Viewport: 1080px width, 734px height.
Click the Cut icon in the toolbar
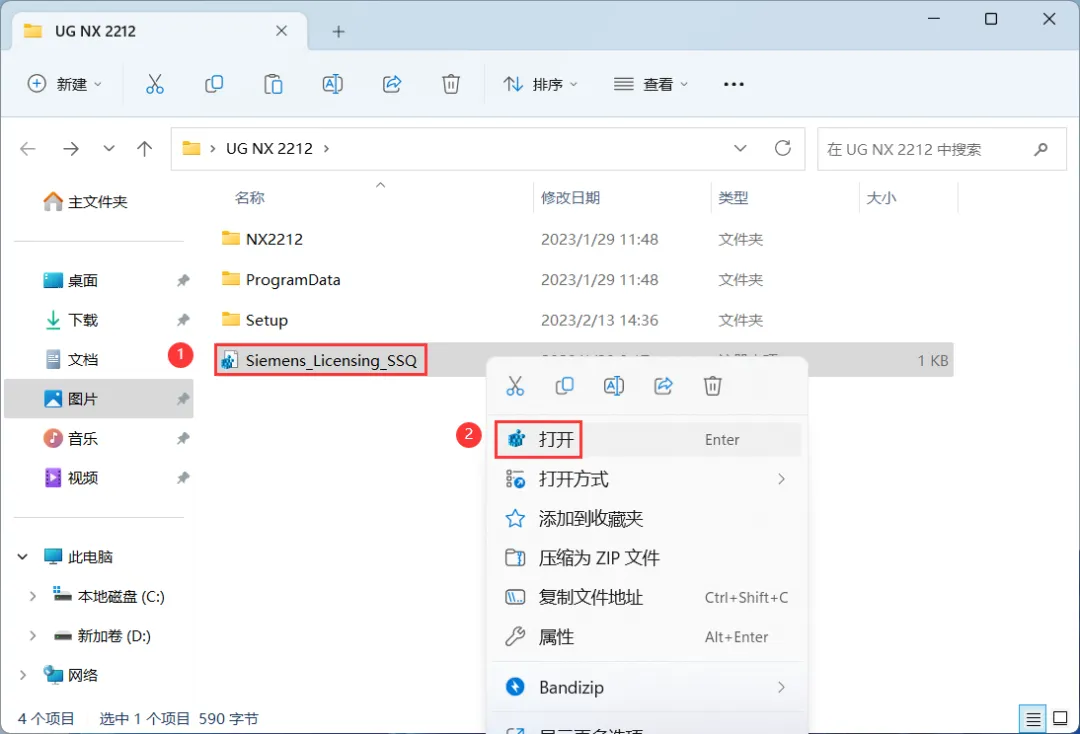click(x=155, y=84)
